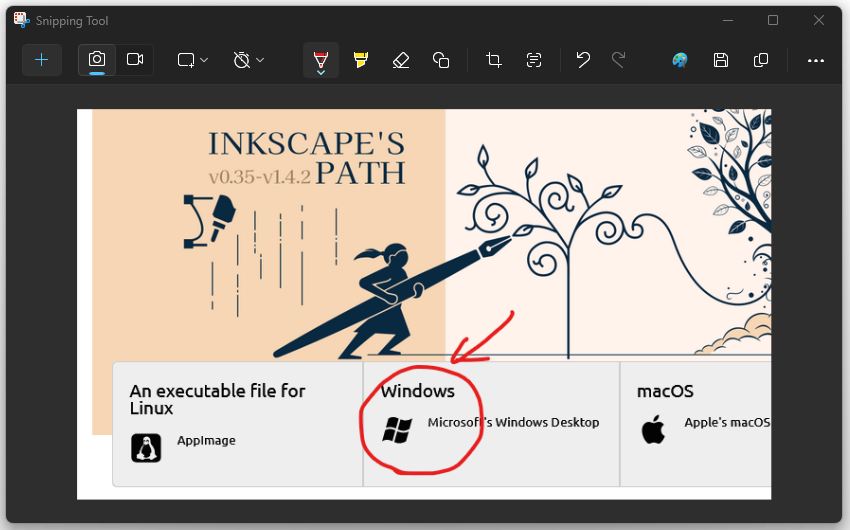Image resolution: width=850 pixels, height=530 pixels.
Task: Click the Linux penguin AppImage icon
Action: pos(146,448)
